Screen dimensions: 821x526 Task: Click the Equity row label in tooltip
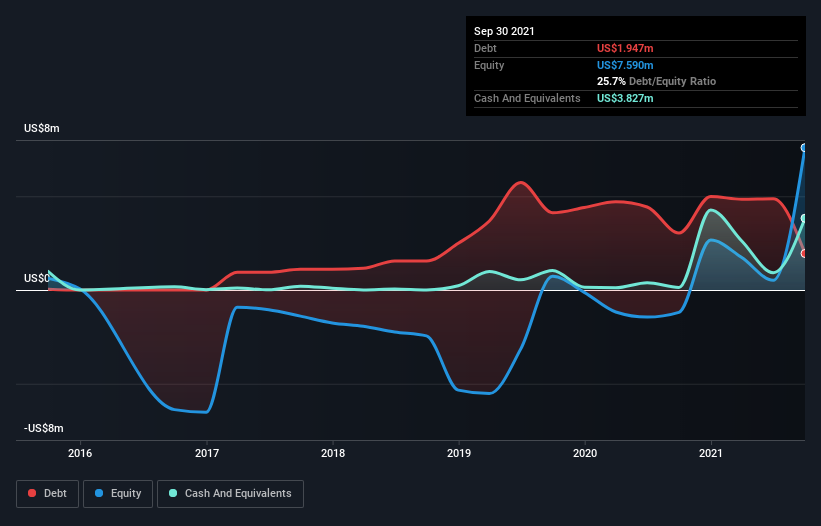[x=489, y=65]
